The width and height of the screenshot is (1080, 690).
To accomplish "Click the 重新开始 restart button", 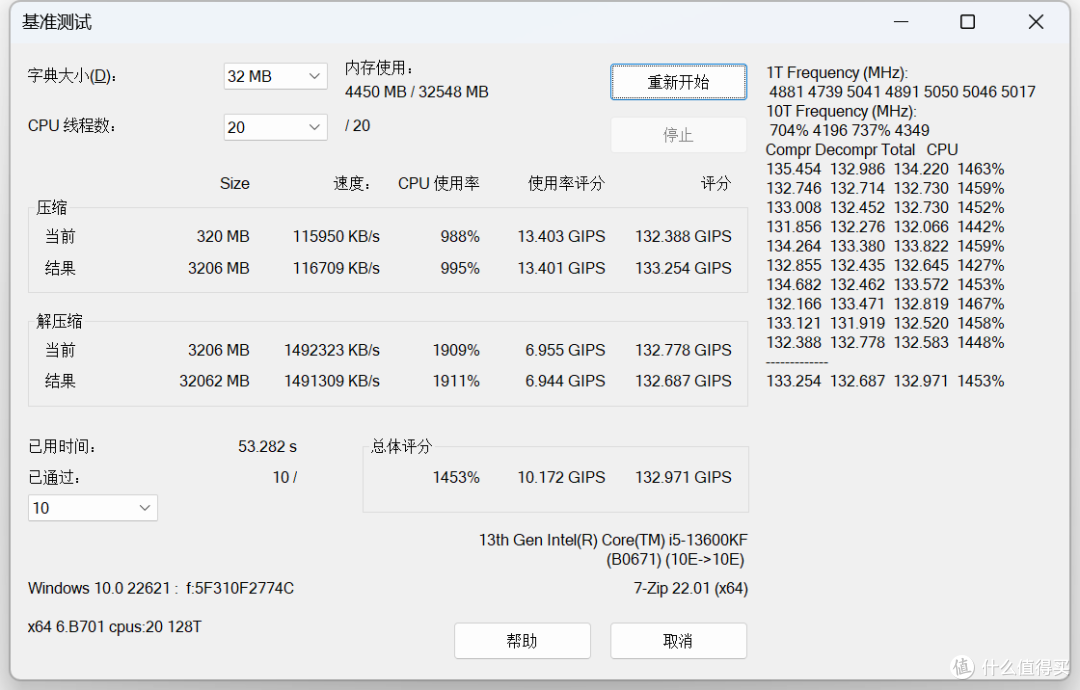I will (x=678, y=83).
